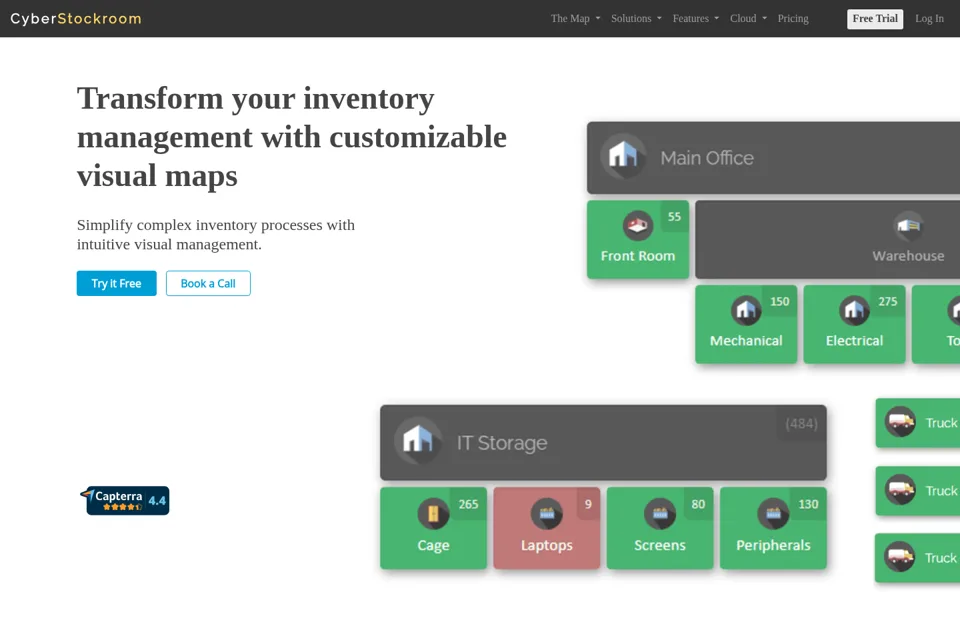Click the Main Office label
The image size is (960, 640).
tap(707, 158)
